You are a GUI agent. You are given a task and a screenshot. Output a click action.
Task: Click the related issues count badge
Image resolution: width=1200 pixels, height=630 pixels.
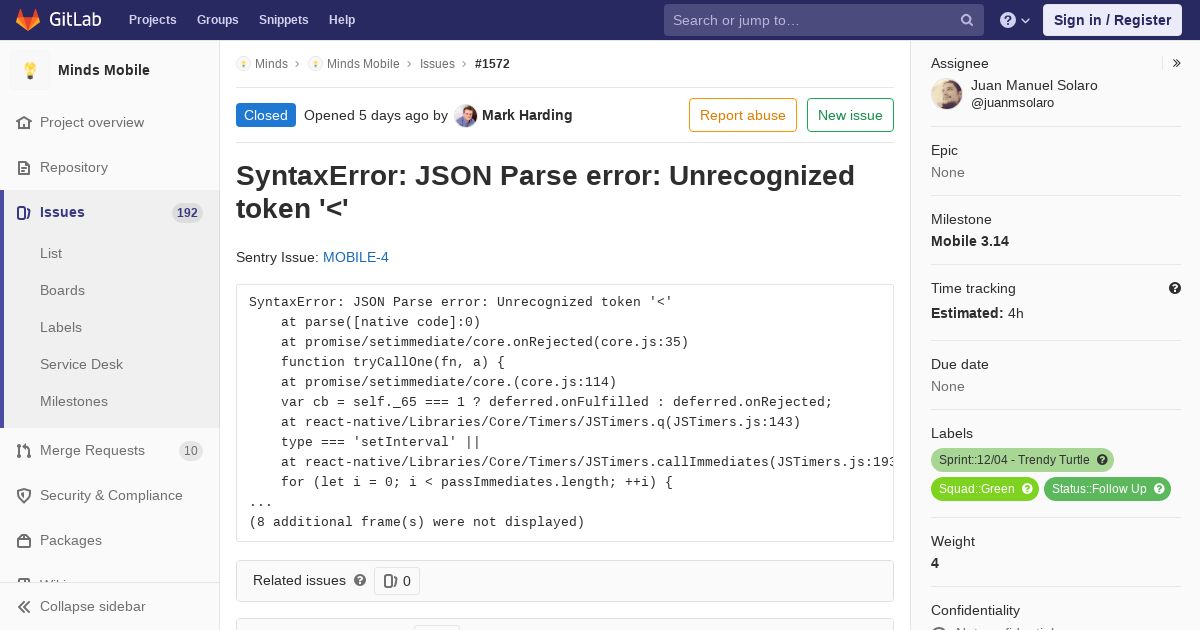pos(397,580)
